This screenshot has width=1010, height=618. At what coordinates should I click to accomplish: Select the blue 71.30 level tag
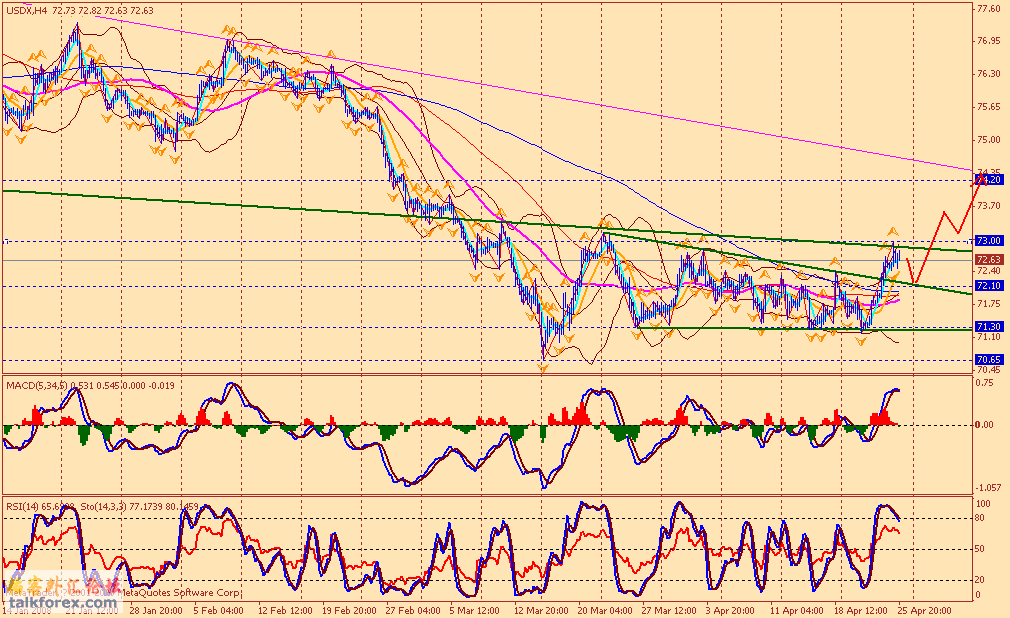989,327
